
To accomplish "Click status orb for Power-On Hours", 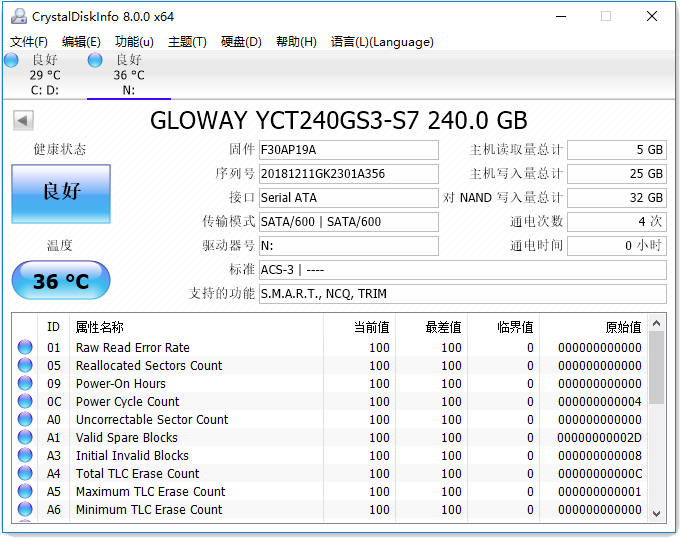I will (25, 384).
